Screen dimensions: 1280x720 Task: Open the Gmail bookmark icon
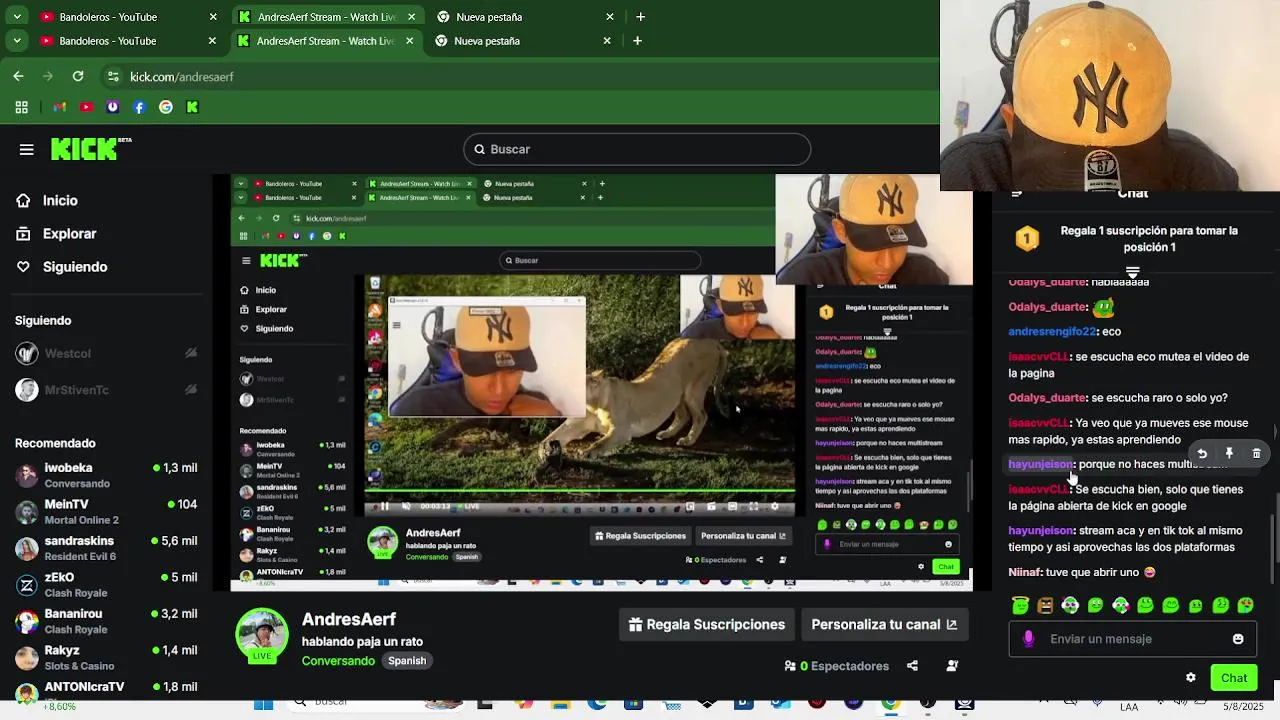(x=60, y=107)
